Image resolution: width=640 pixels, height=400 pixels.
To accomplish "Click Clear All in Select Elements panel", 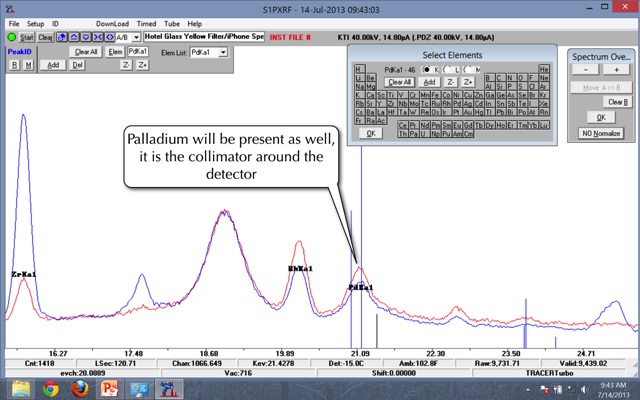I will (x=400, y=81).
